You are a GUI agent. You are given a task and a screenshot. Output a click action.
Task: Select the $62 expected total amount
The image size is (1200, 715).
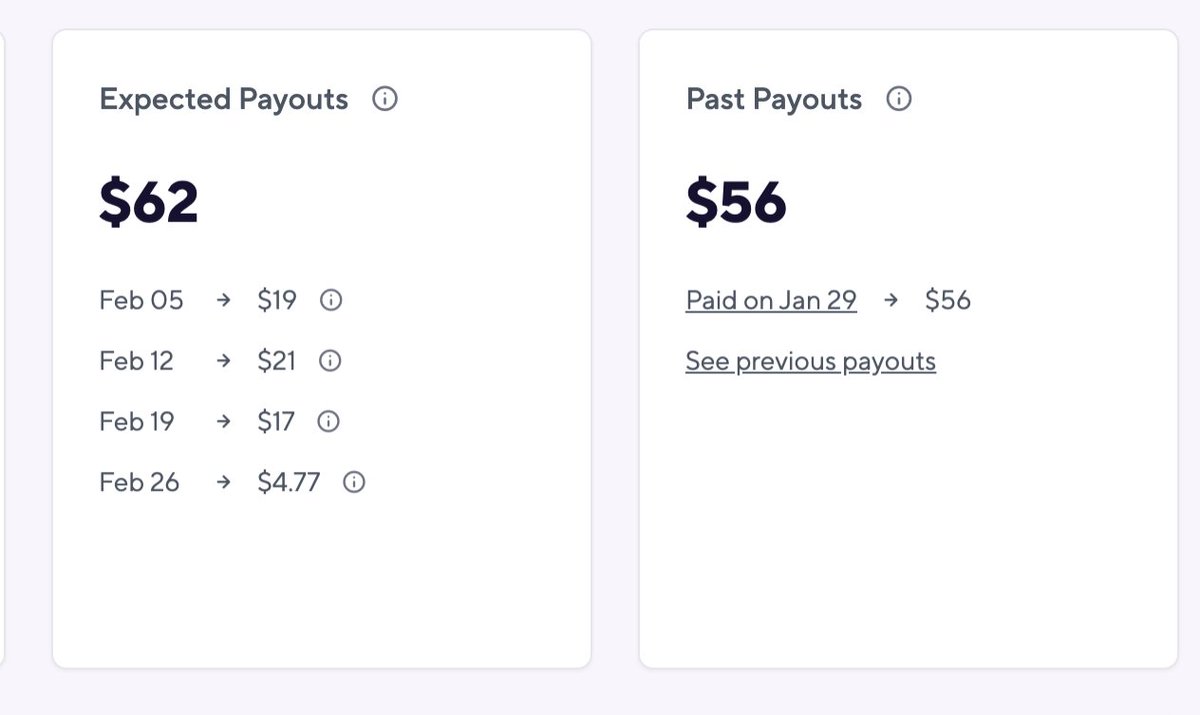point(149,202)
